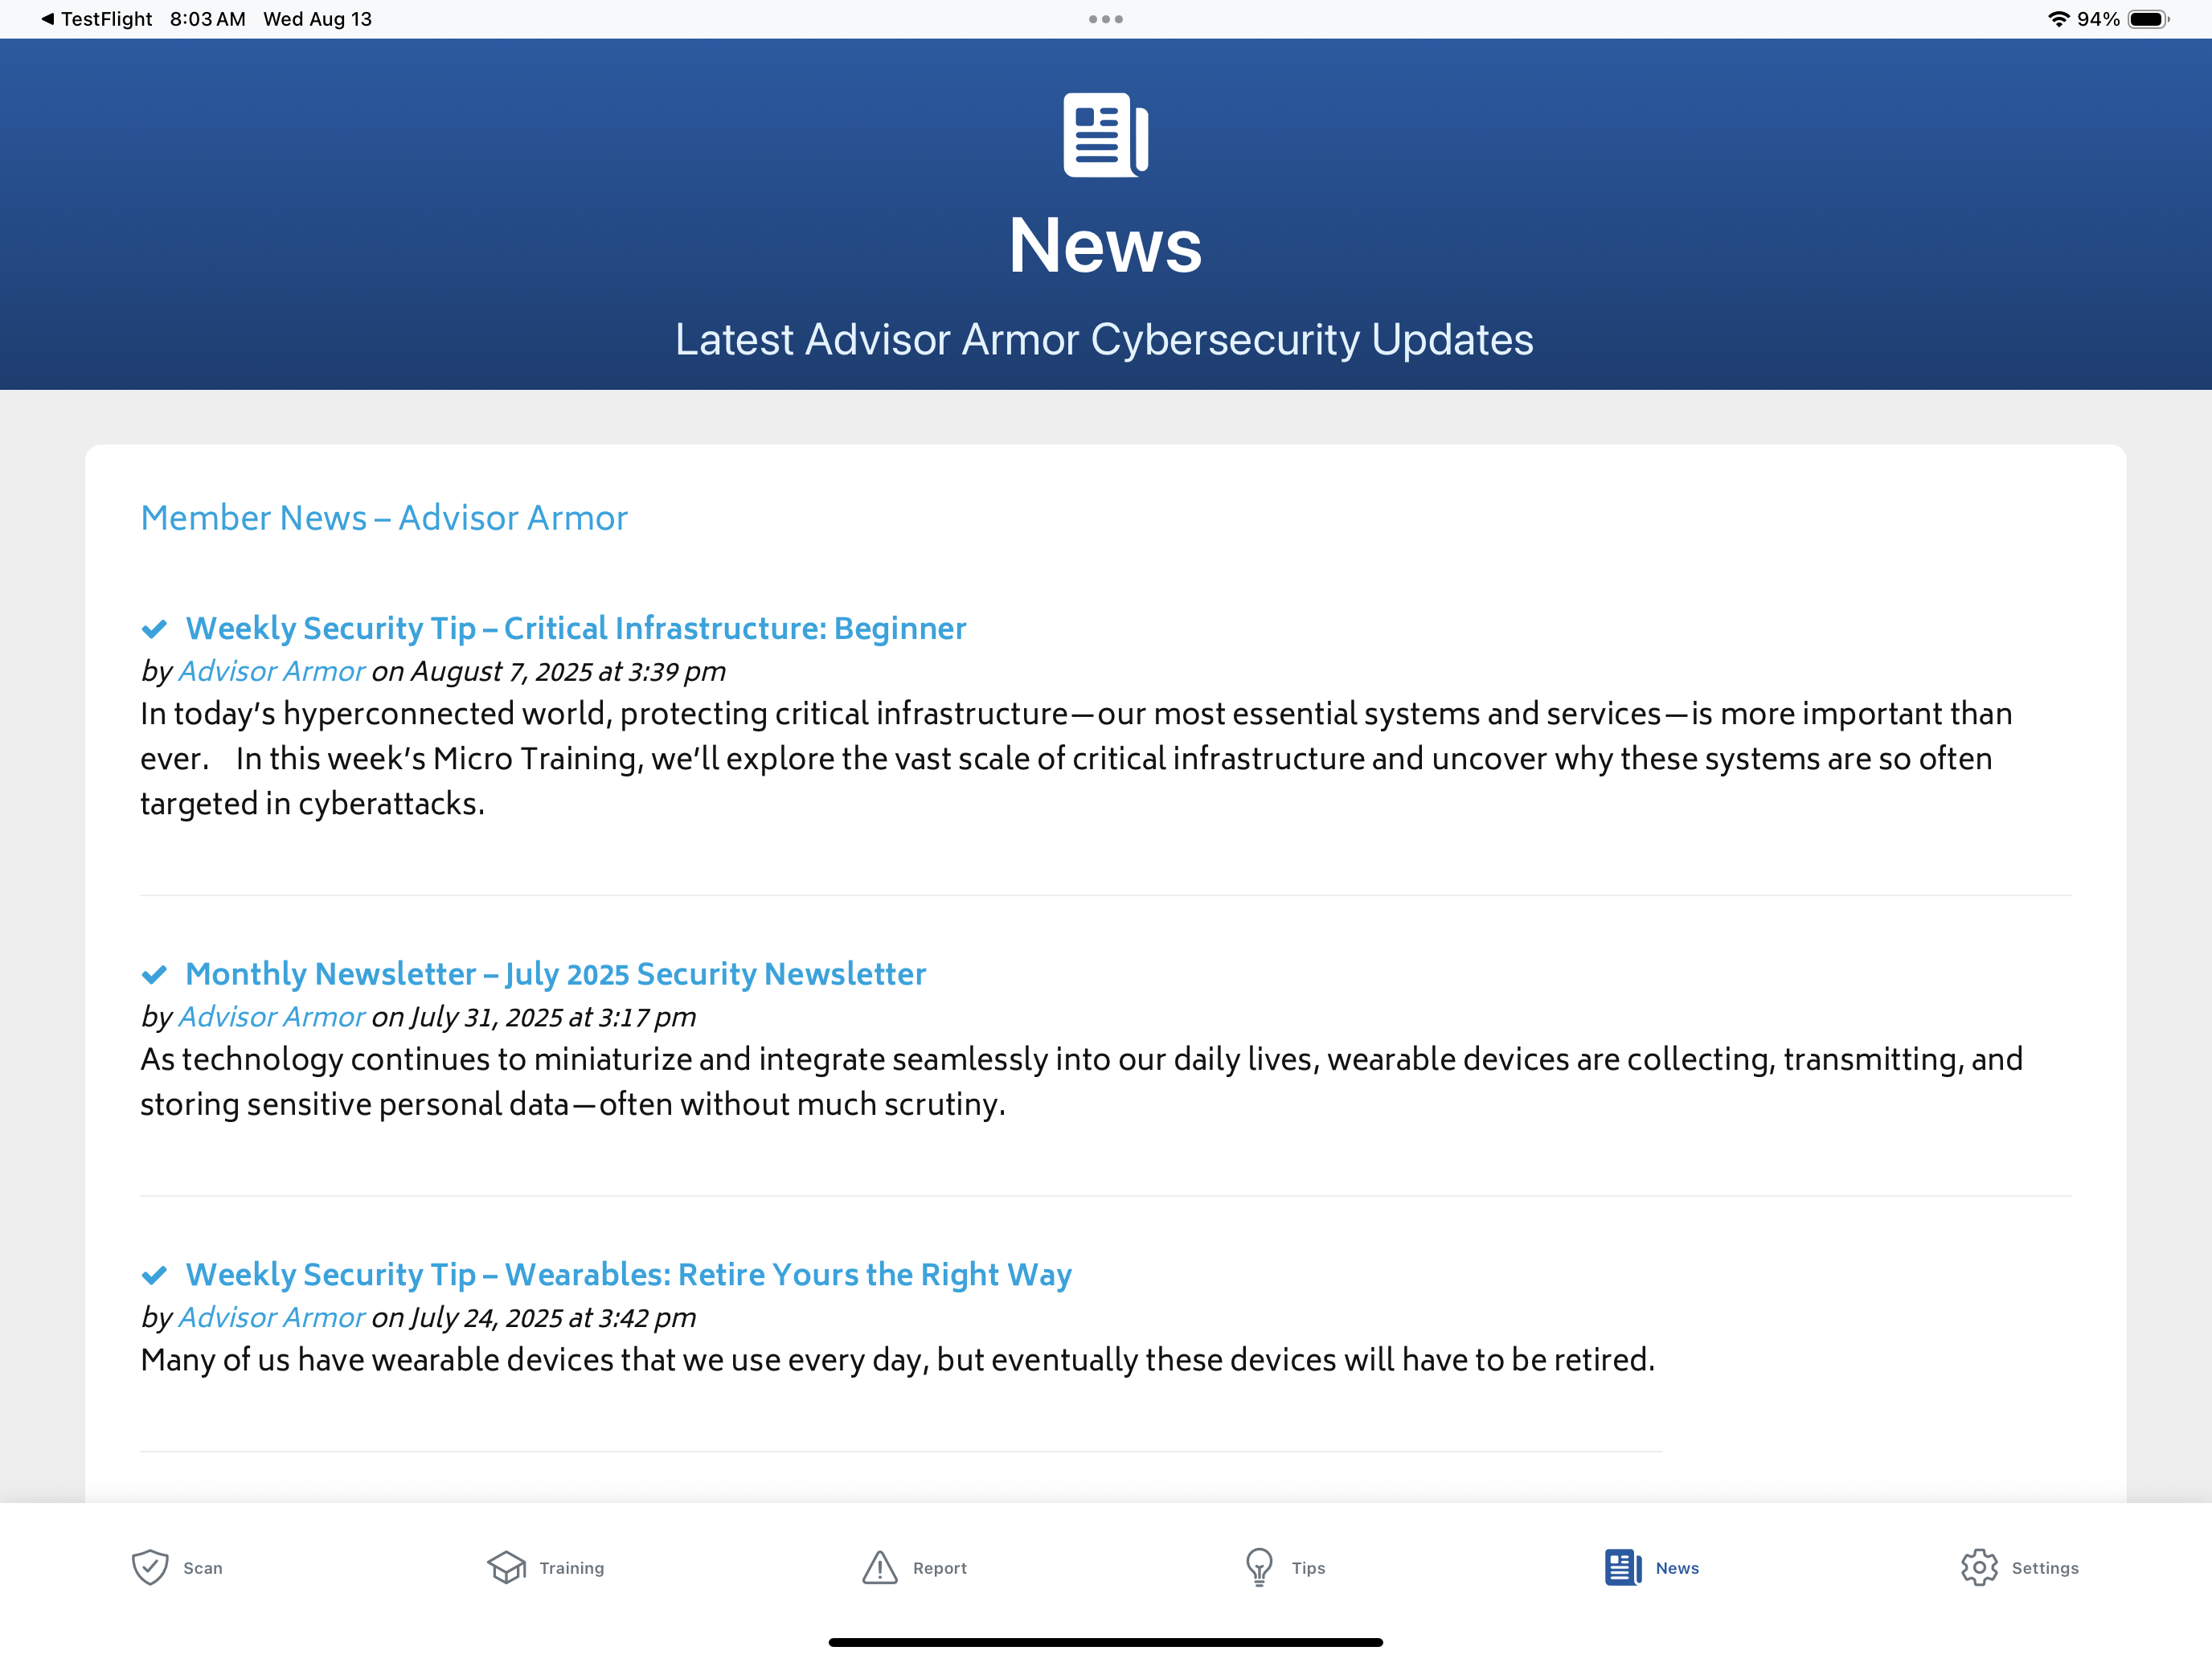Click checkmark beside Critical Infrastructure tip

pos(154,629)
